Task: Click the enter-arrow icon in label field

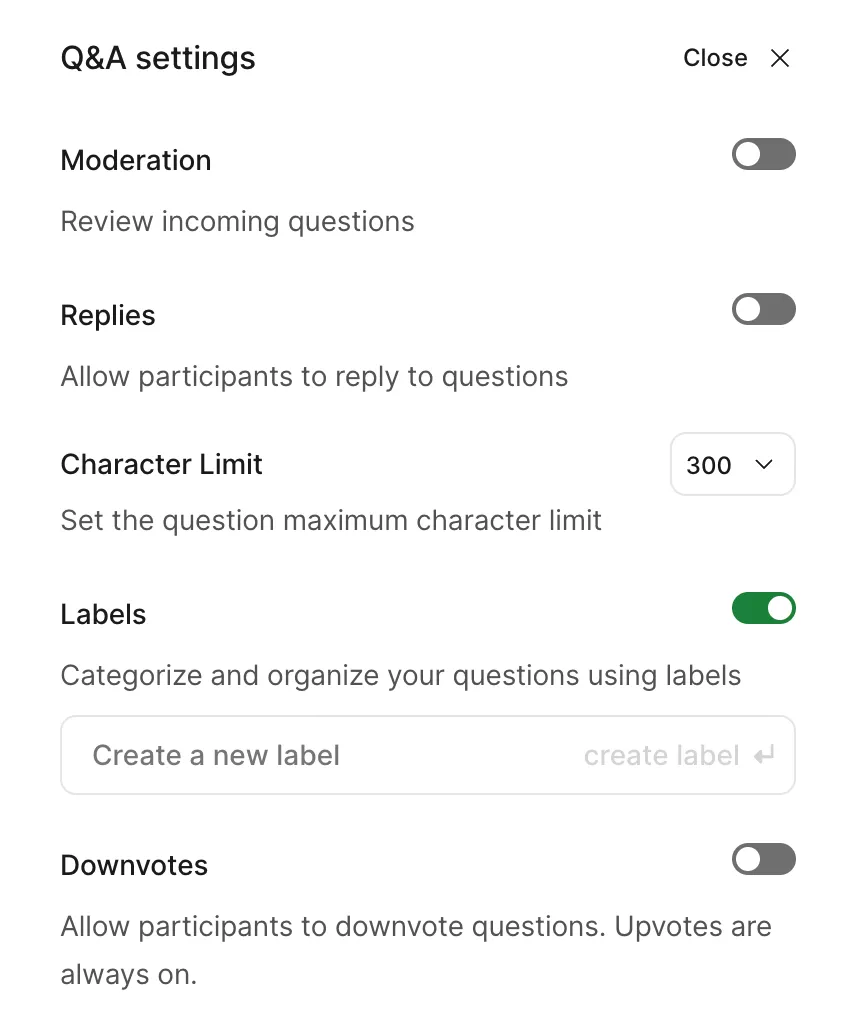Action: point(764,755)
